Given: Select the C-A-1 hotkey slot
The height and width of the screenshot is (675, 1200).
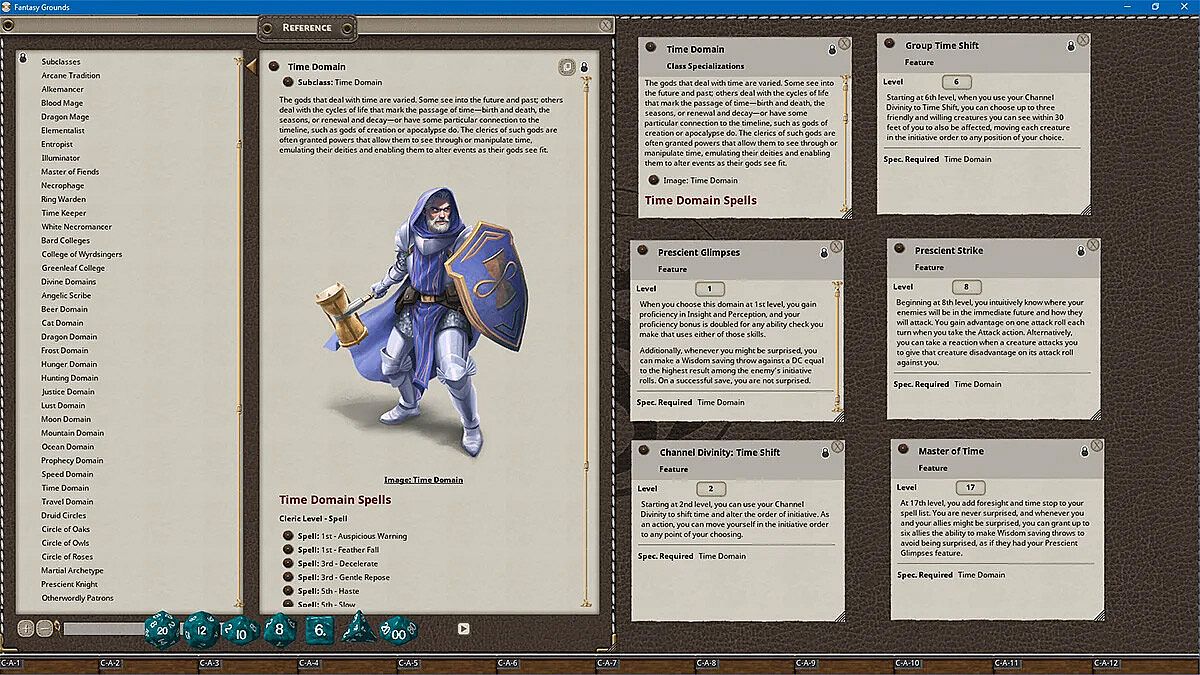Looking at the screenshot, I should [50, 664].
